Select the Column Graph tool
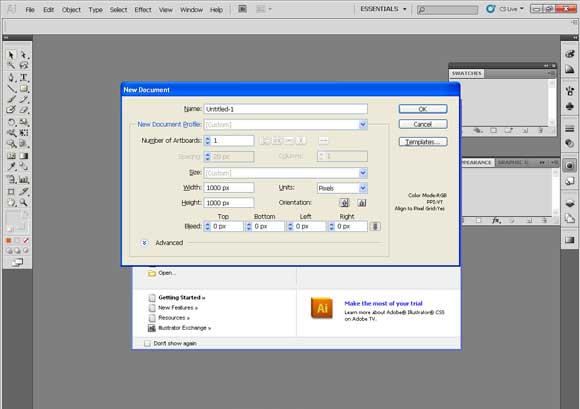Screen dimensions: 580x409 click(24, 180)
